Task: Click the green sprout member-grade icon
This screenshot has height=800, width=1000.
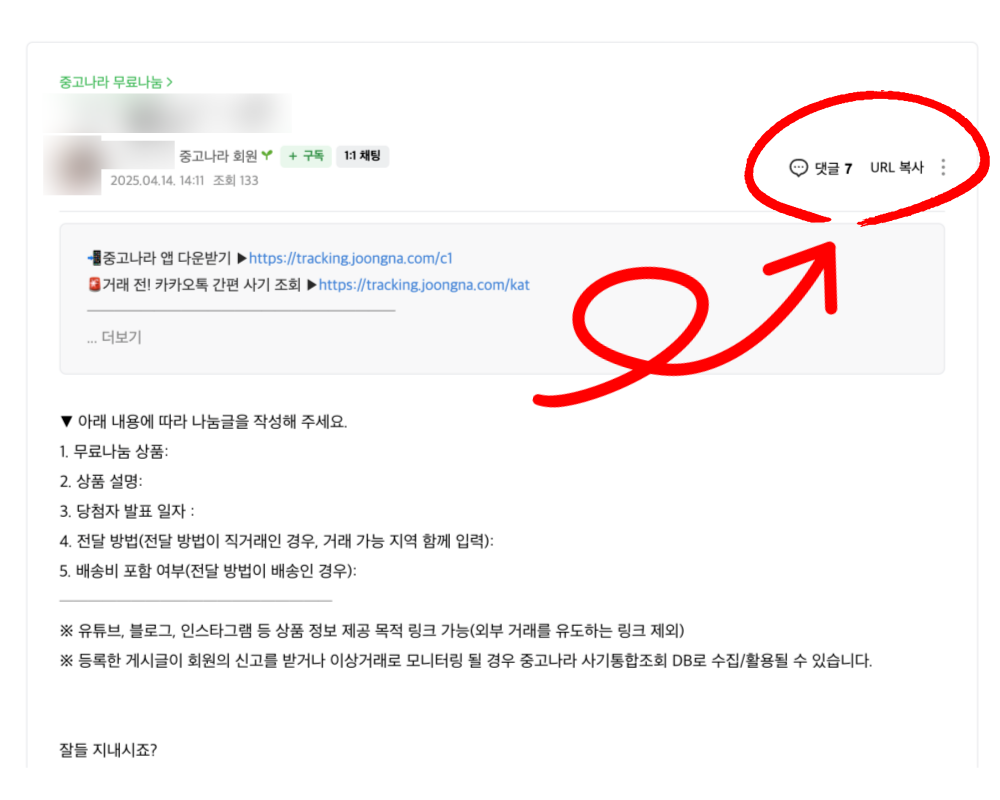Action: pos(267,155)
